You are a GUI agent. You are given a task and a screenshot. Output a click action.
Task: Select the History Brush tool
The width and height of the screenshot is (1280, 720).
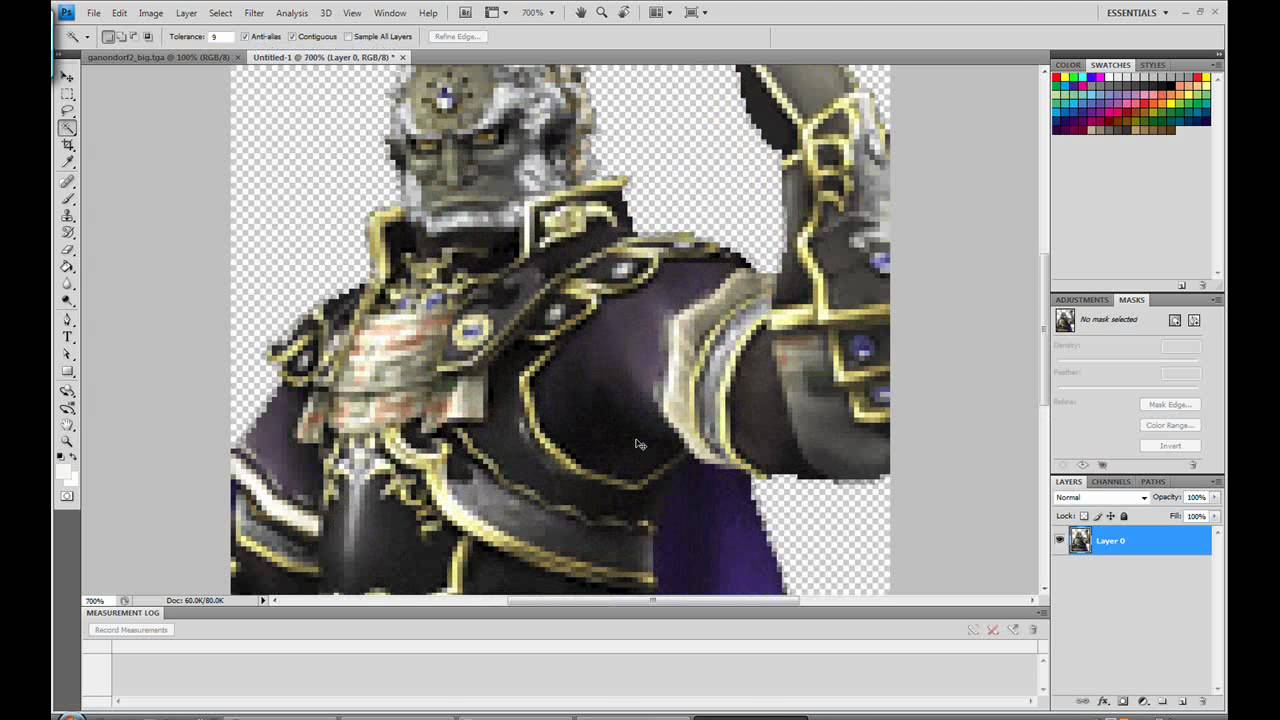[x=67, y=233]
